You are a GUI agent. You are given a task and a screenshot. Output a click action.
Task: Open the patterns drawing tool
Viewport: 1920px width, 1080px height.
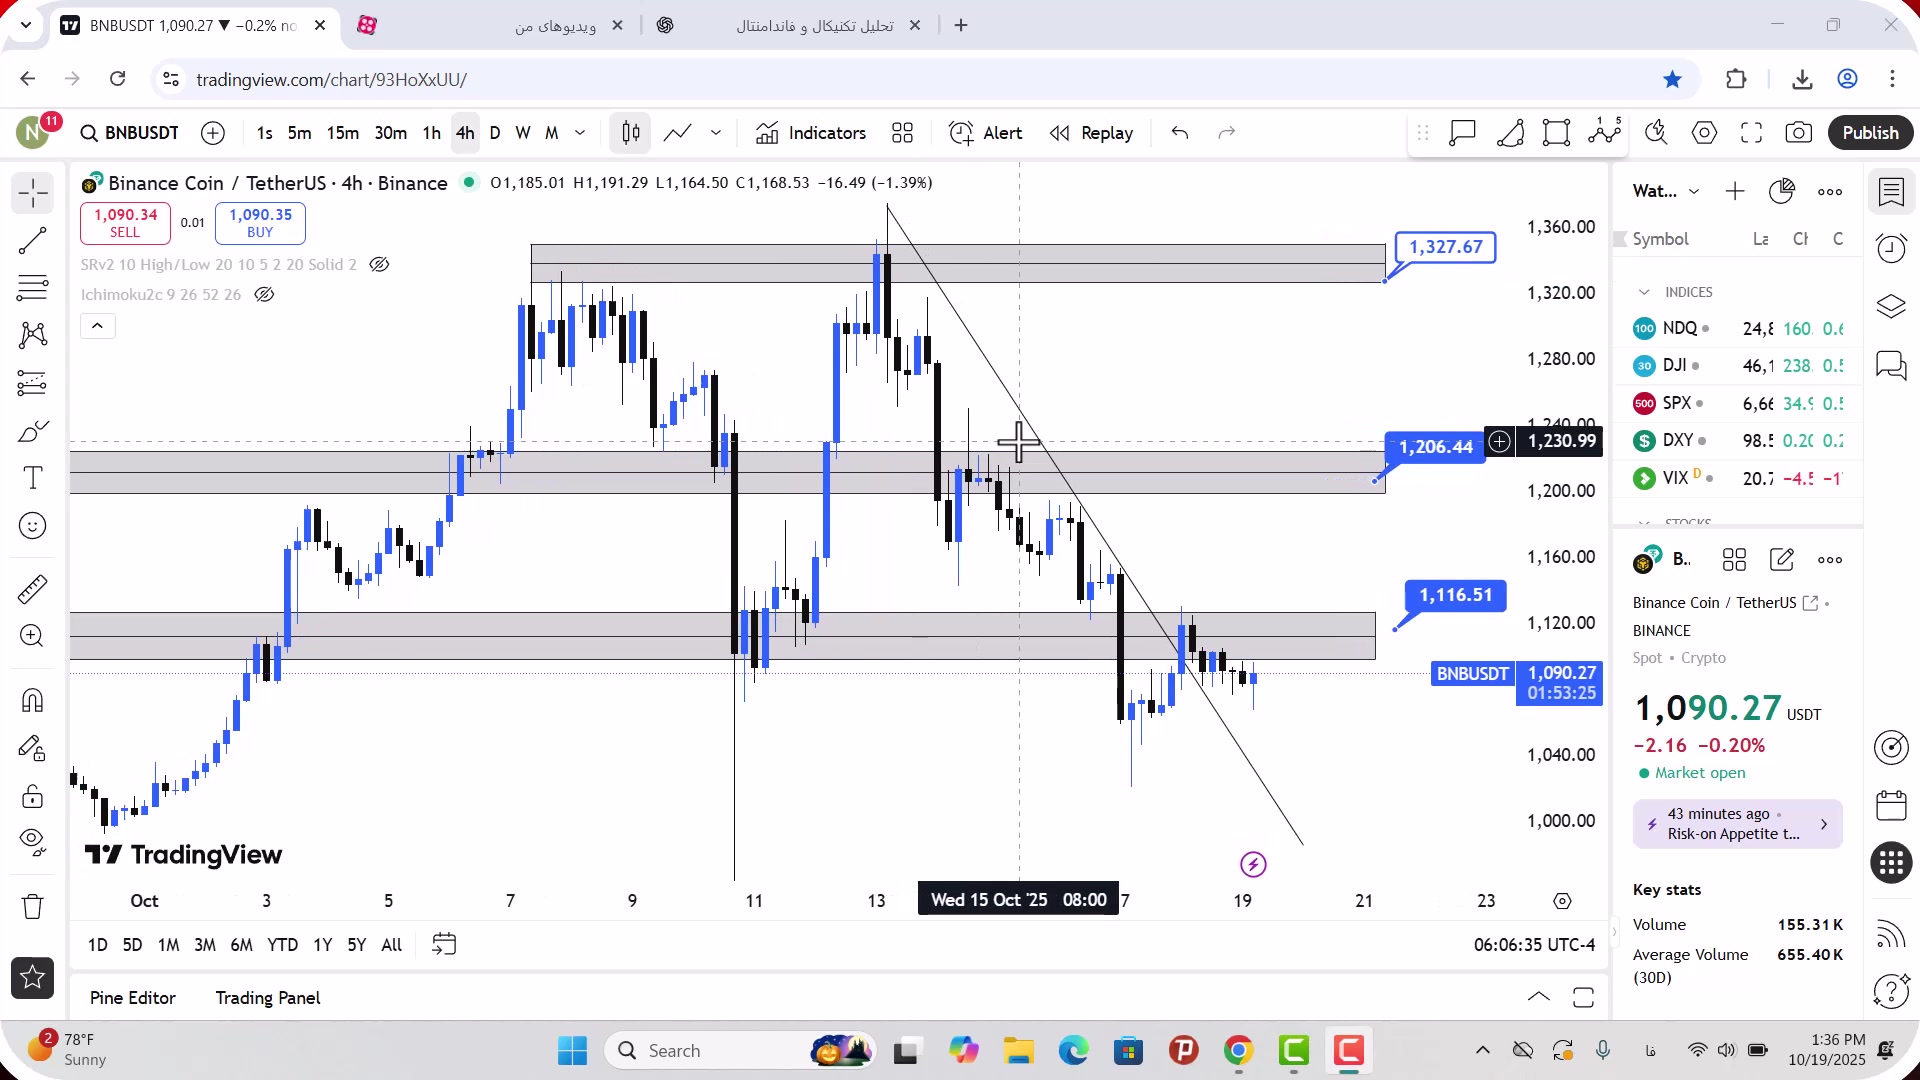coord(33,335)
